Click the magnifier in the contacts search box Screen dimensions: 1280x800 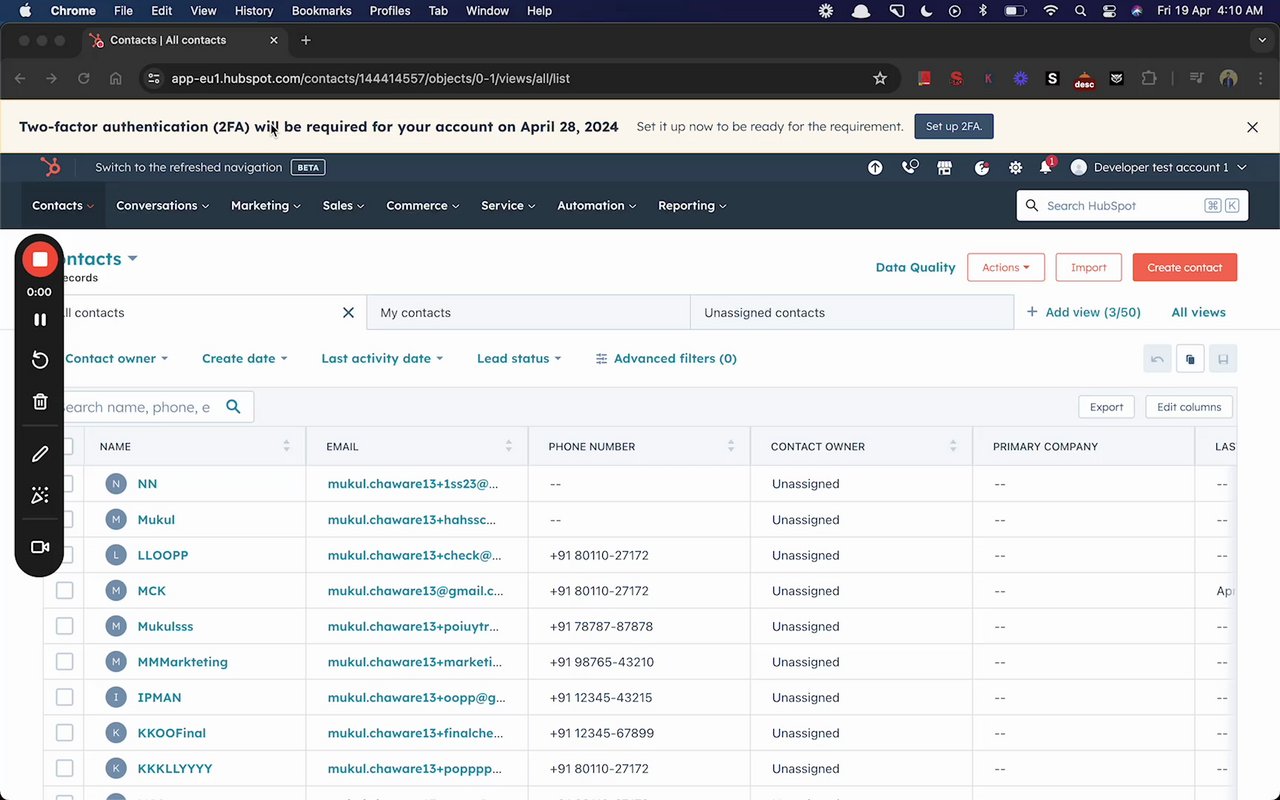[x=233, y=407]
